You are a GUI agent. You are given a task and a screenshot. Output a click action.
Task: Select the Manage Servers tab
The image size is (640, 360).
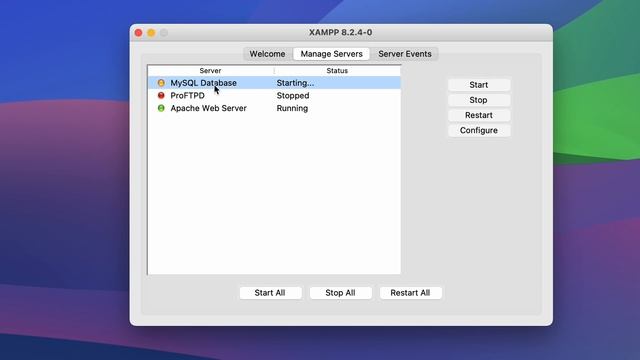click(331, 54)
